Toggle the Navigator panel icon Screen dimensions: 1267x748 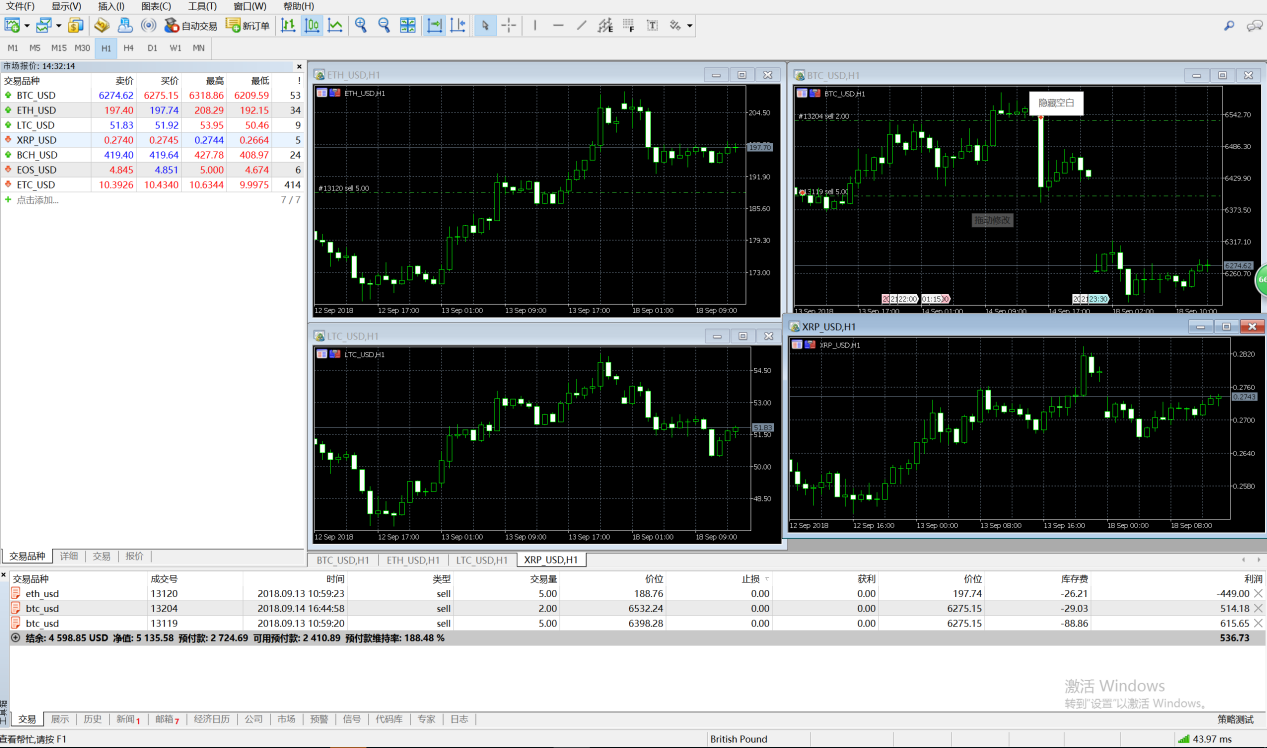tap(124, 25)
